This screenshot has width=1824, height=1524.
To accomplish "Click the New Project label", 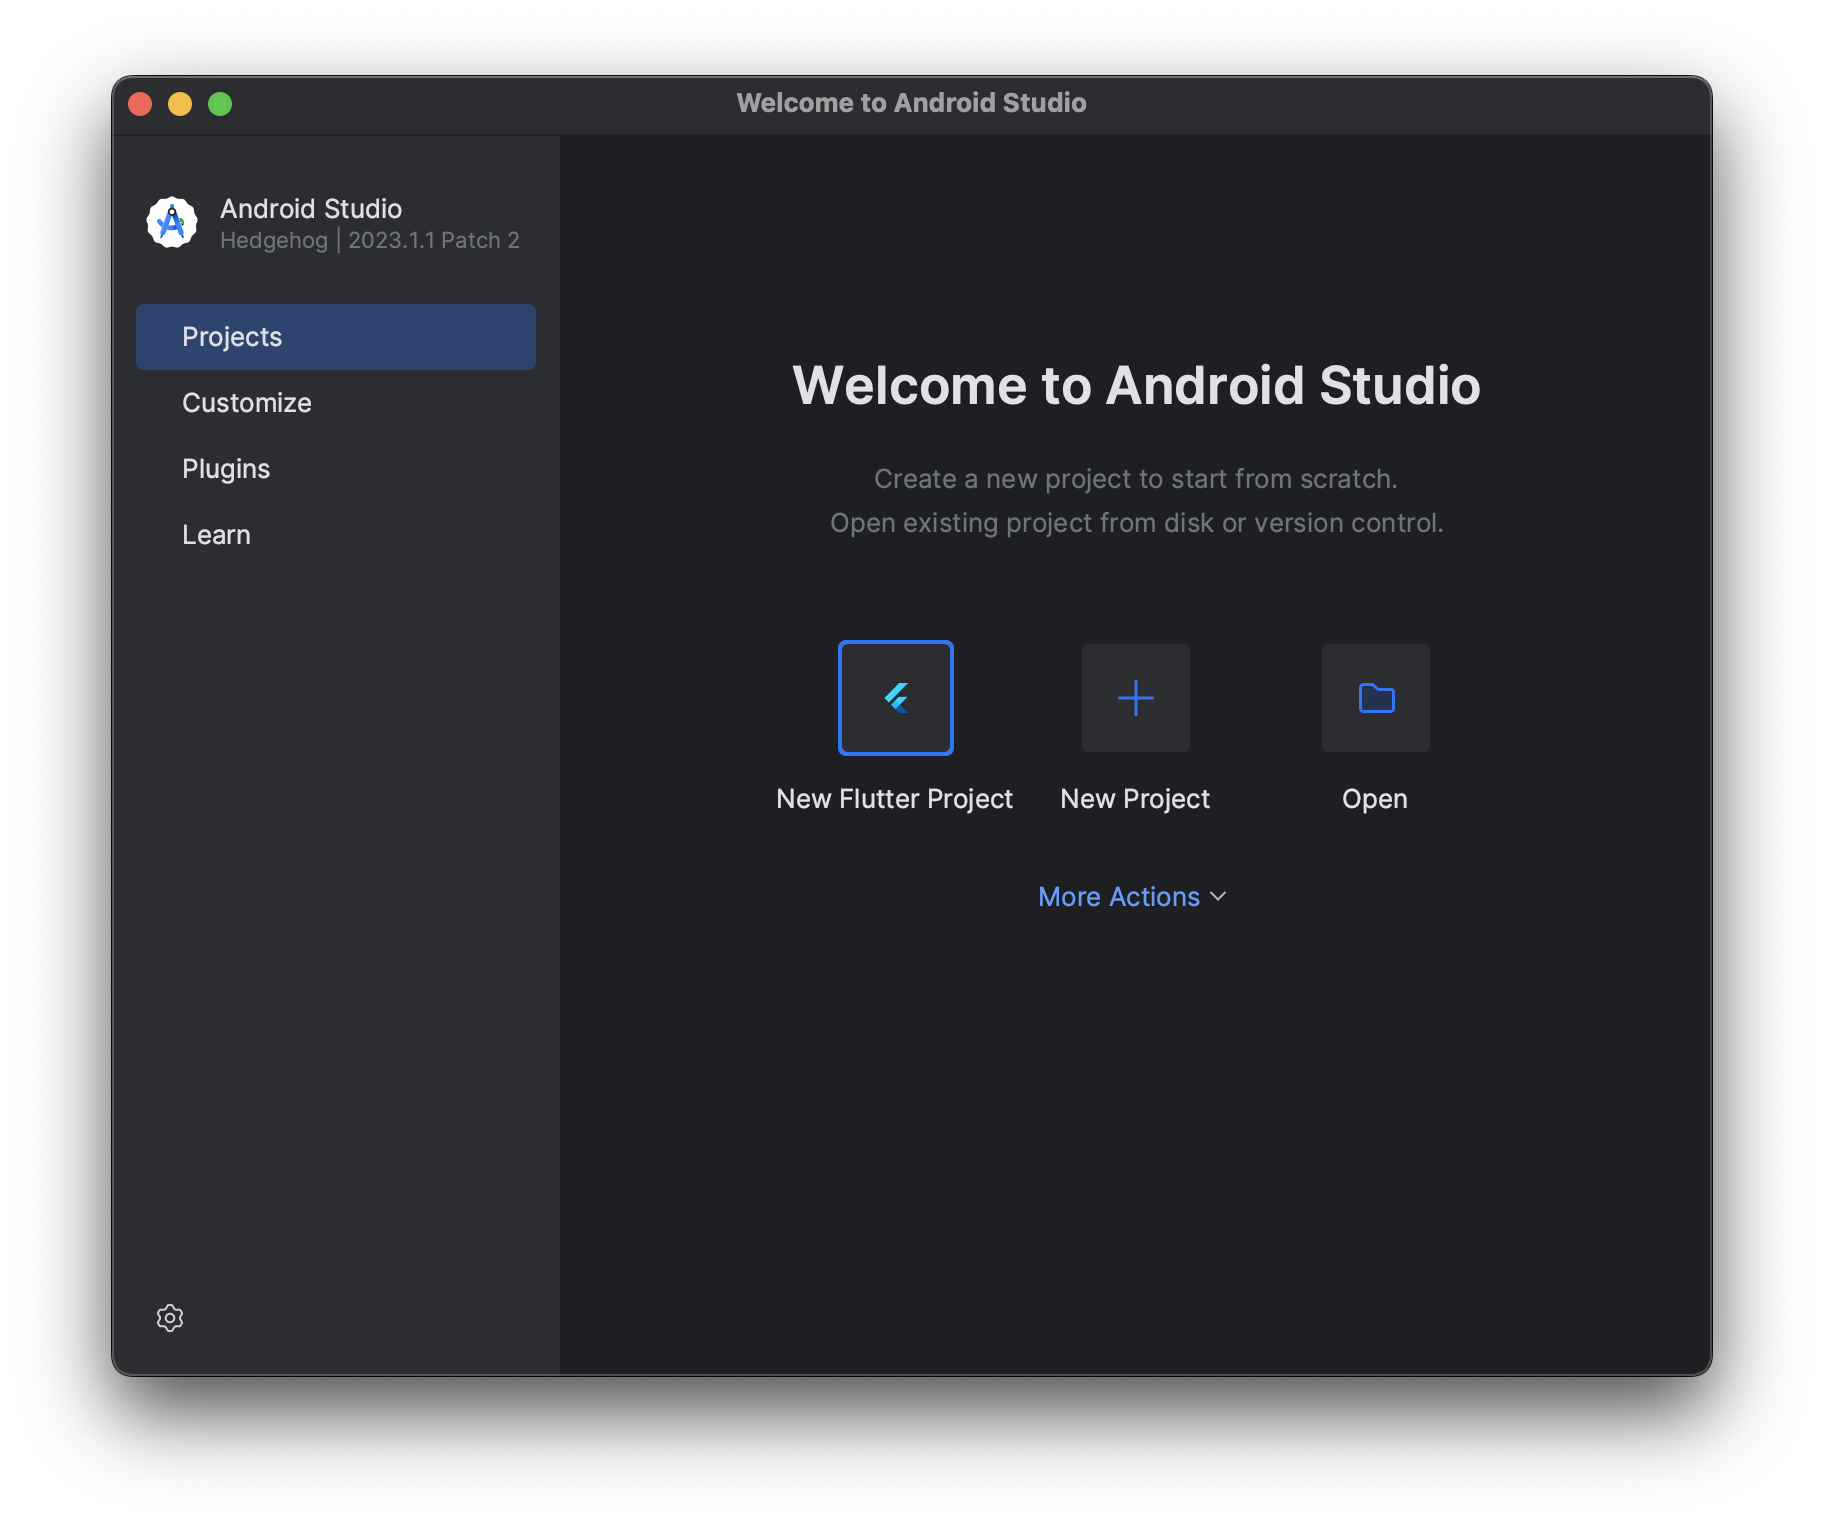I will [1134, 798].
